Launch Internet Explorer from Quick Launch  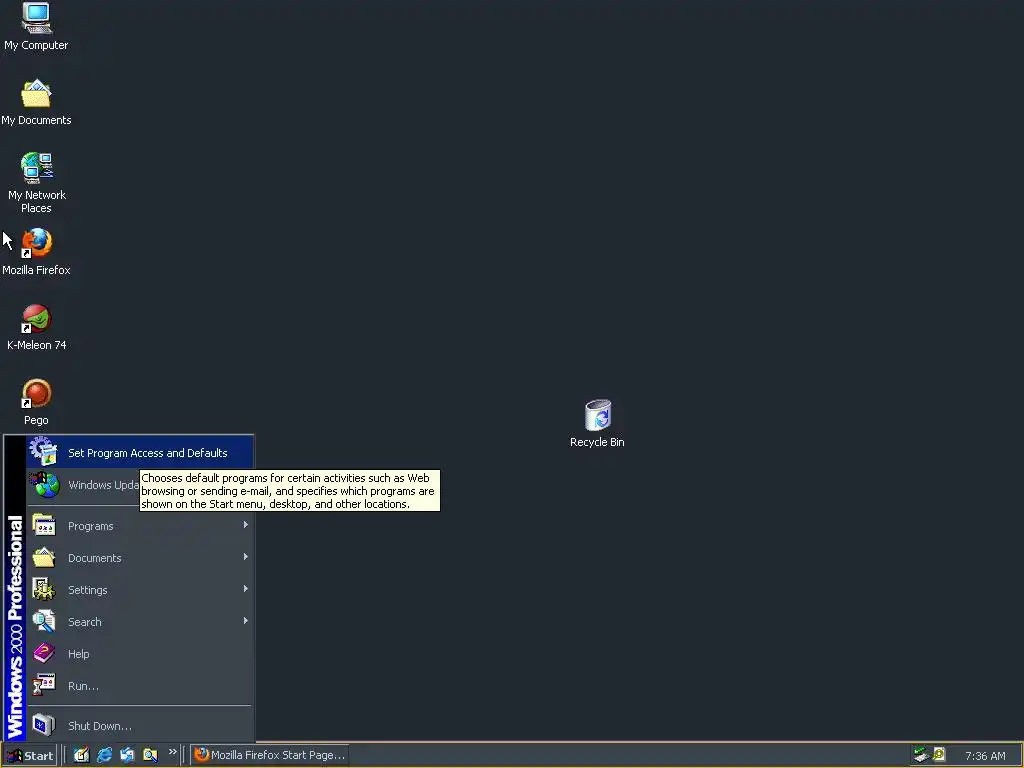point(104,755)
